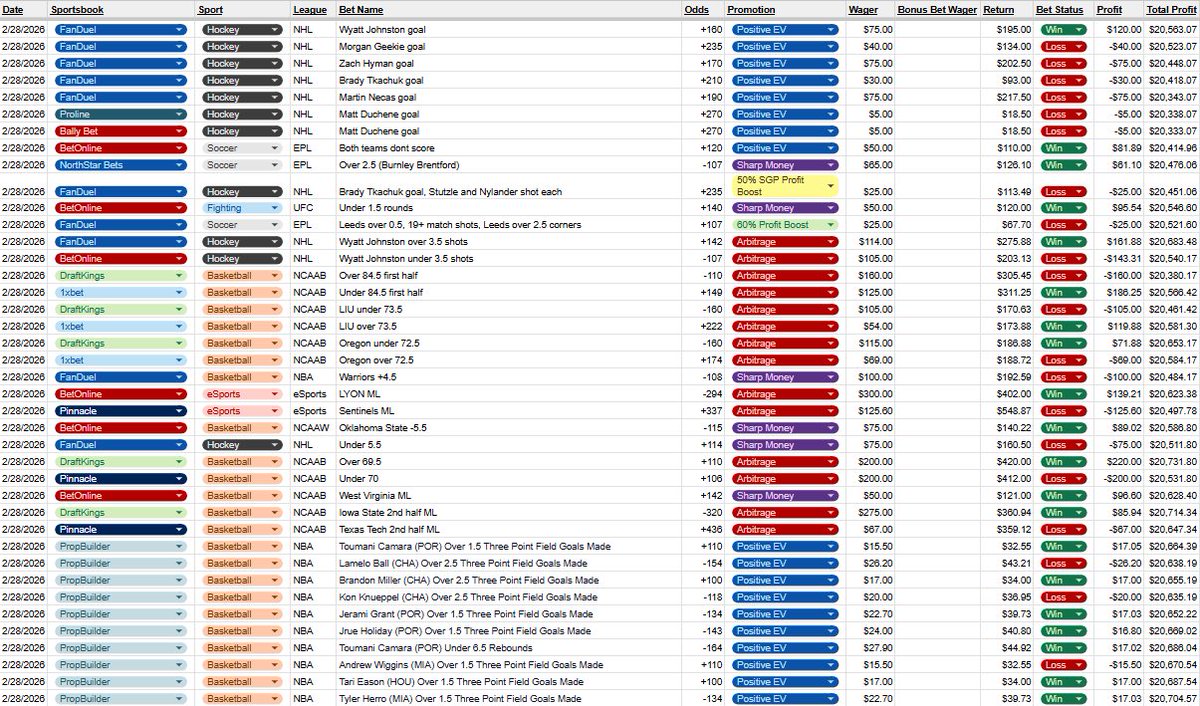
Task: Open the Fighting sport dropdown
Action: 243,208
